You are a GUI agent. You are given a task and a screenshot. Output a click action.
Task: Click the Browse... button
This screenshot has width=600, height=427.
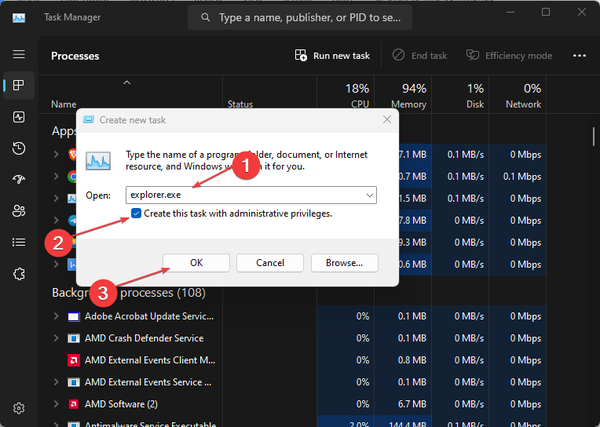click(x=344, y=263)
